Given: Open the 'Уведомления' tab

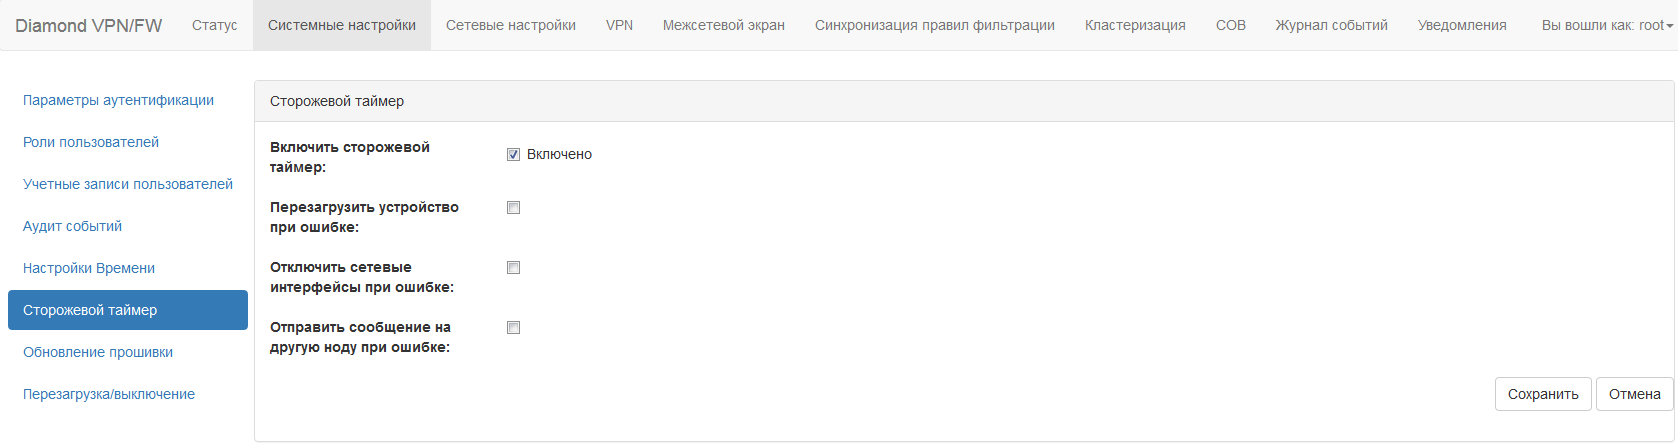Looking at the screenshot, I should (1461, 25).
